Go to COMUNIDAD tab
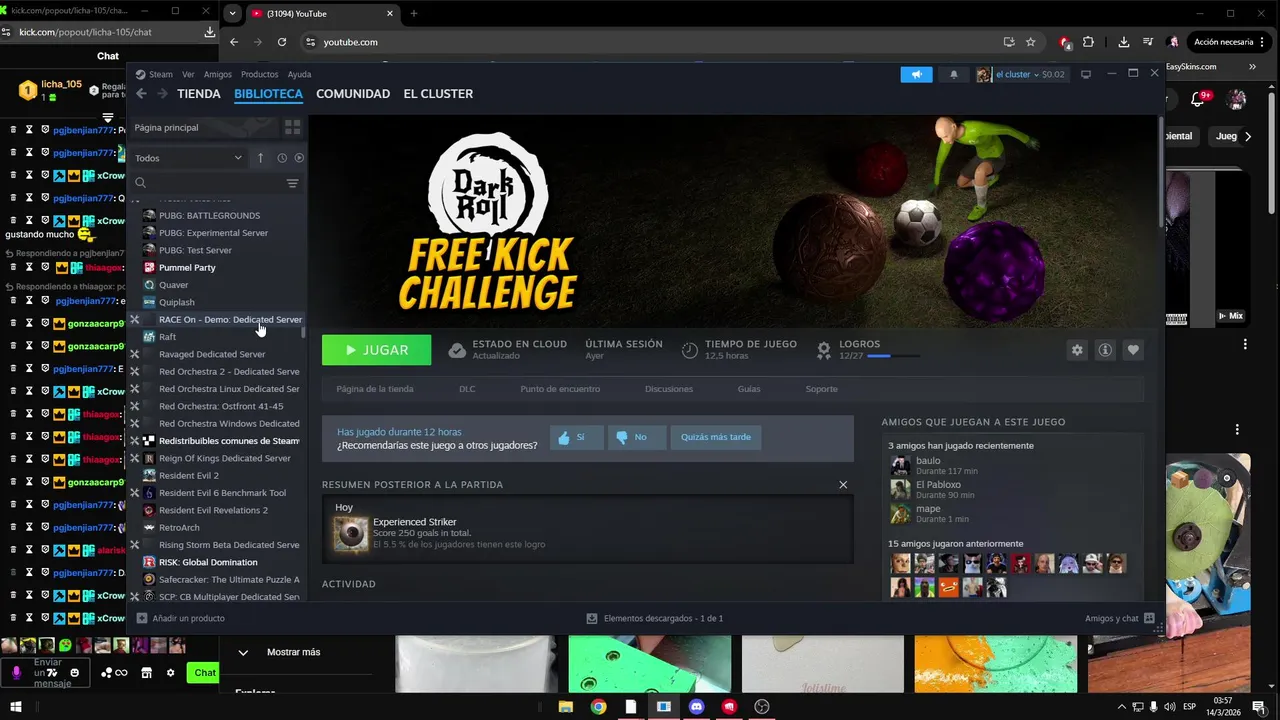Image resolution: width=1280 pixels, height=720 pixels. coord(353,94)
